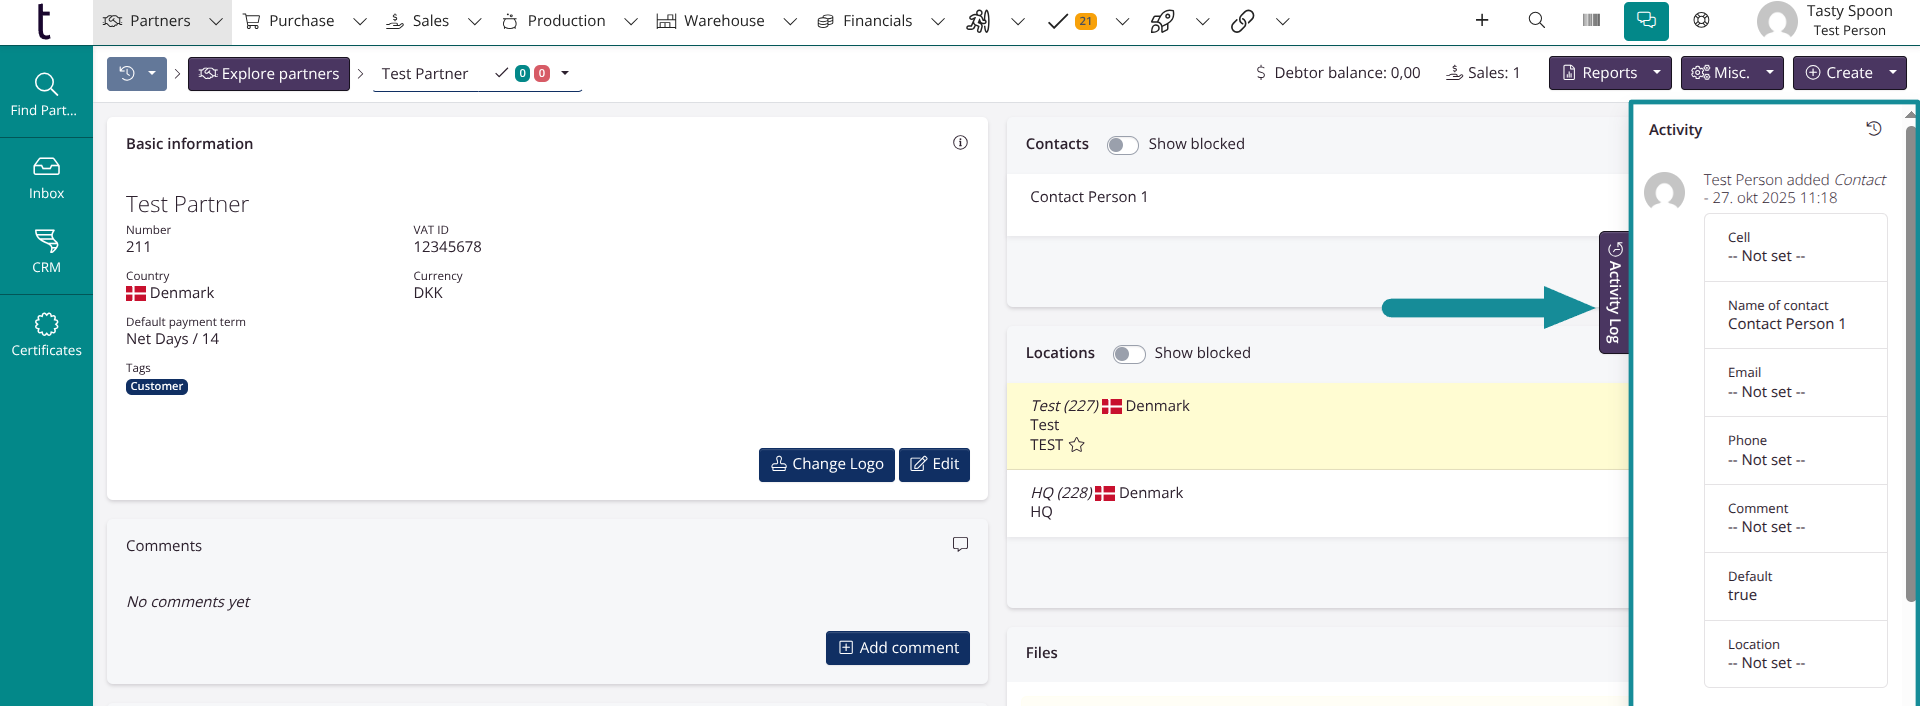1920x706 pixels.
Task: Click the Add comment button
Action: (897, 648)
